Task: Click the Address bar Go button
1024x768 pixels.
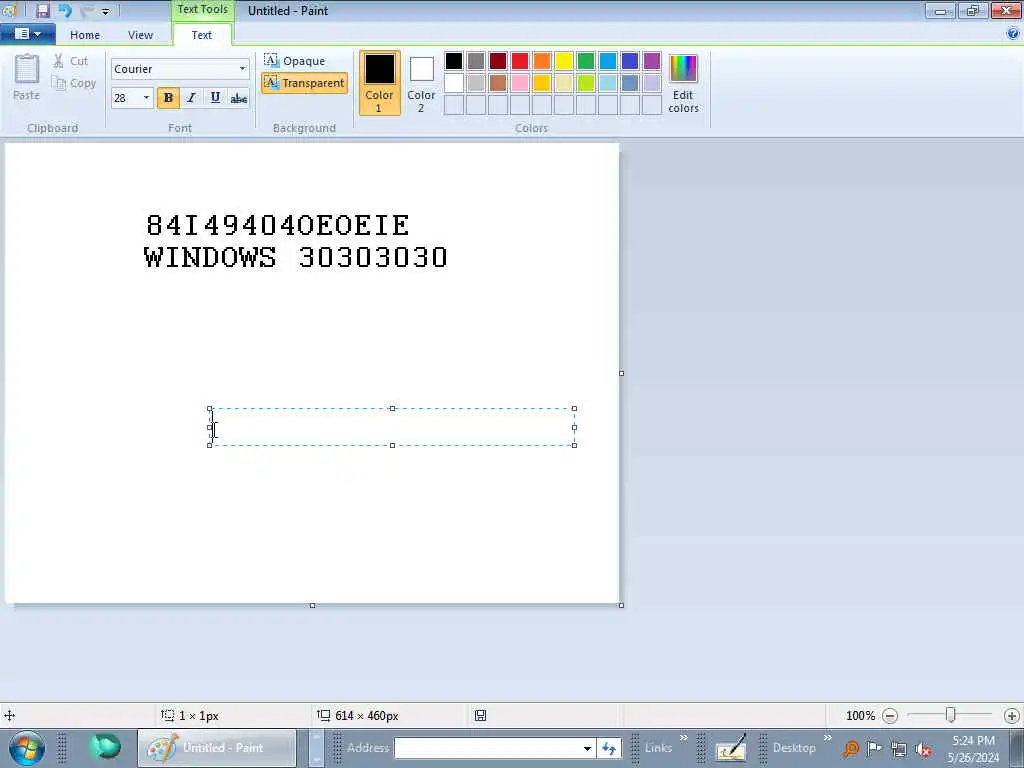Action: (609, 748)
